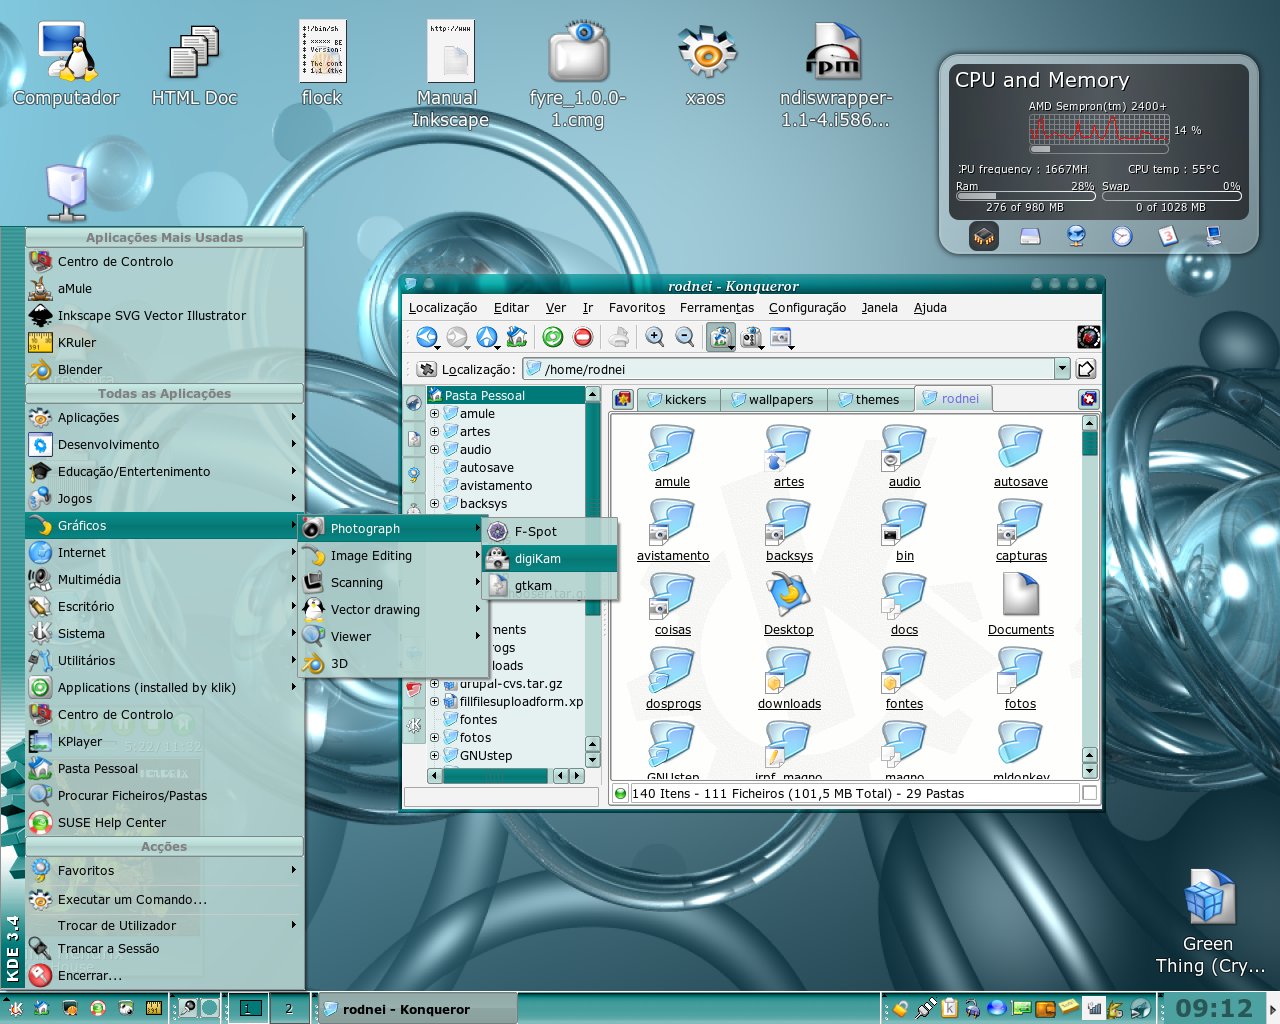The image size is (1280, 1024).
Task: Click into the /home/rodnei location field
Action: point(788,369)
